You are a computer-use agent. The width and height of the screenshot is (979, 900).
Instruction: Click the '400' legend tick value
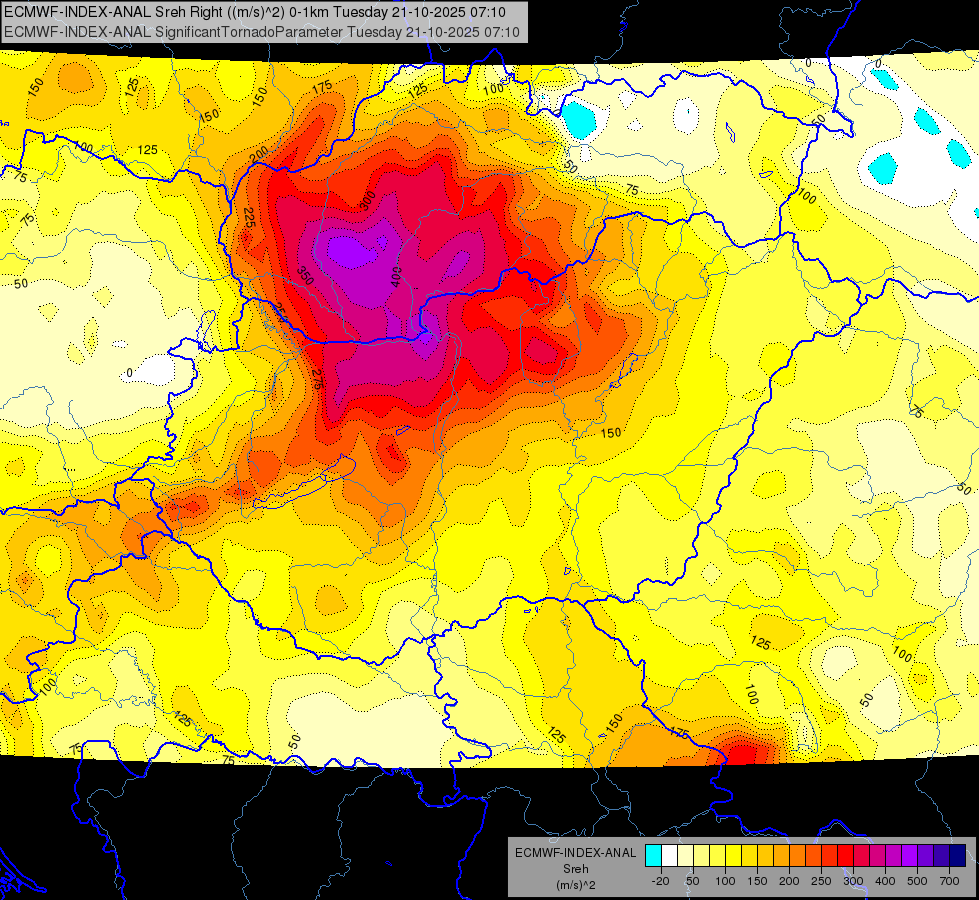click(885, 881)
